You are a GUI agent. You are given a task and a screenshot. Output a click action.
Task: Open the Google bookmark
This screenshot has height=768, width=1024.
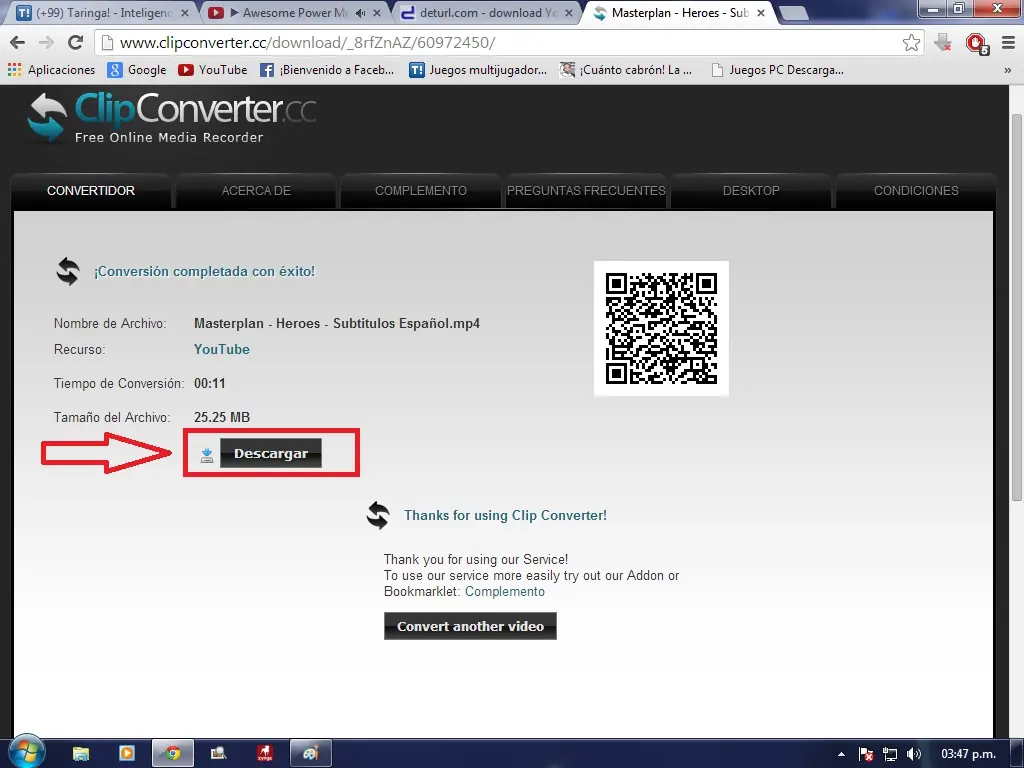pos(137,70)
